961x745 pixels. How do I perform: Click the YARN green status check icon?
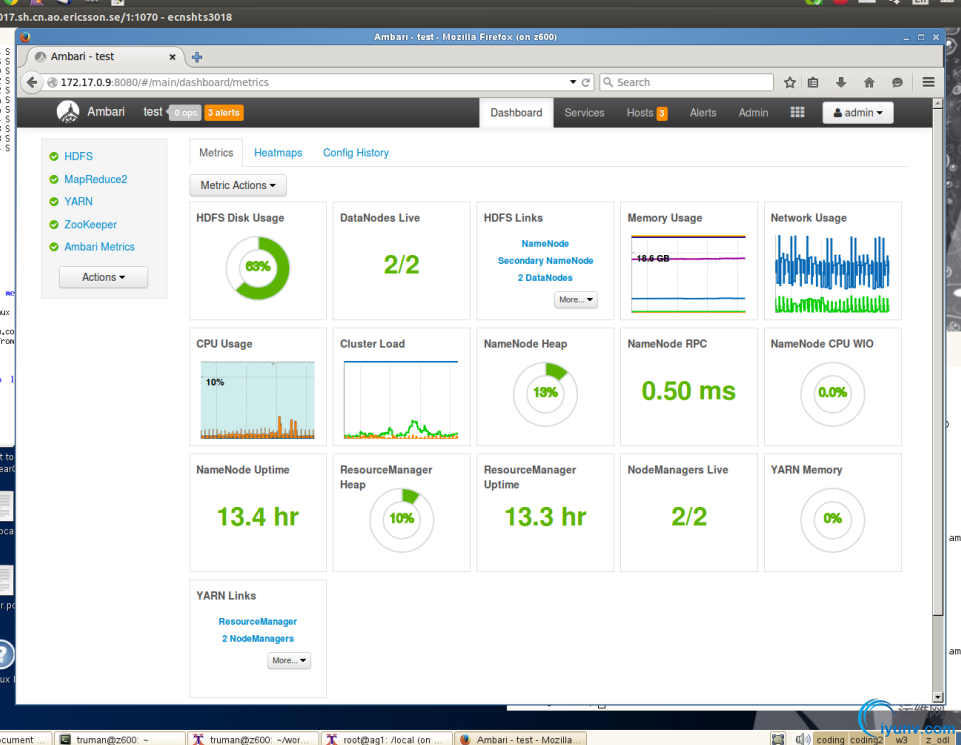click(54, 202)
